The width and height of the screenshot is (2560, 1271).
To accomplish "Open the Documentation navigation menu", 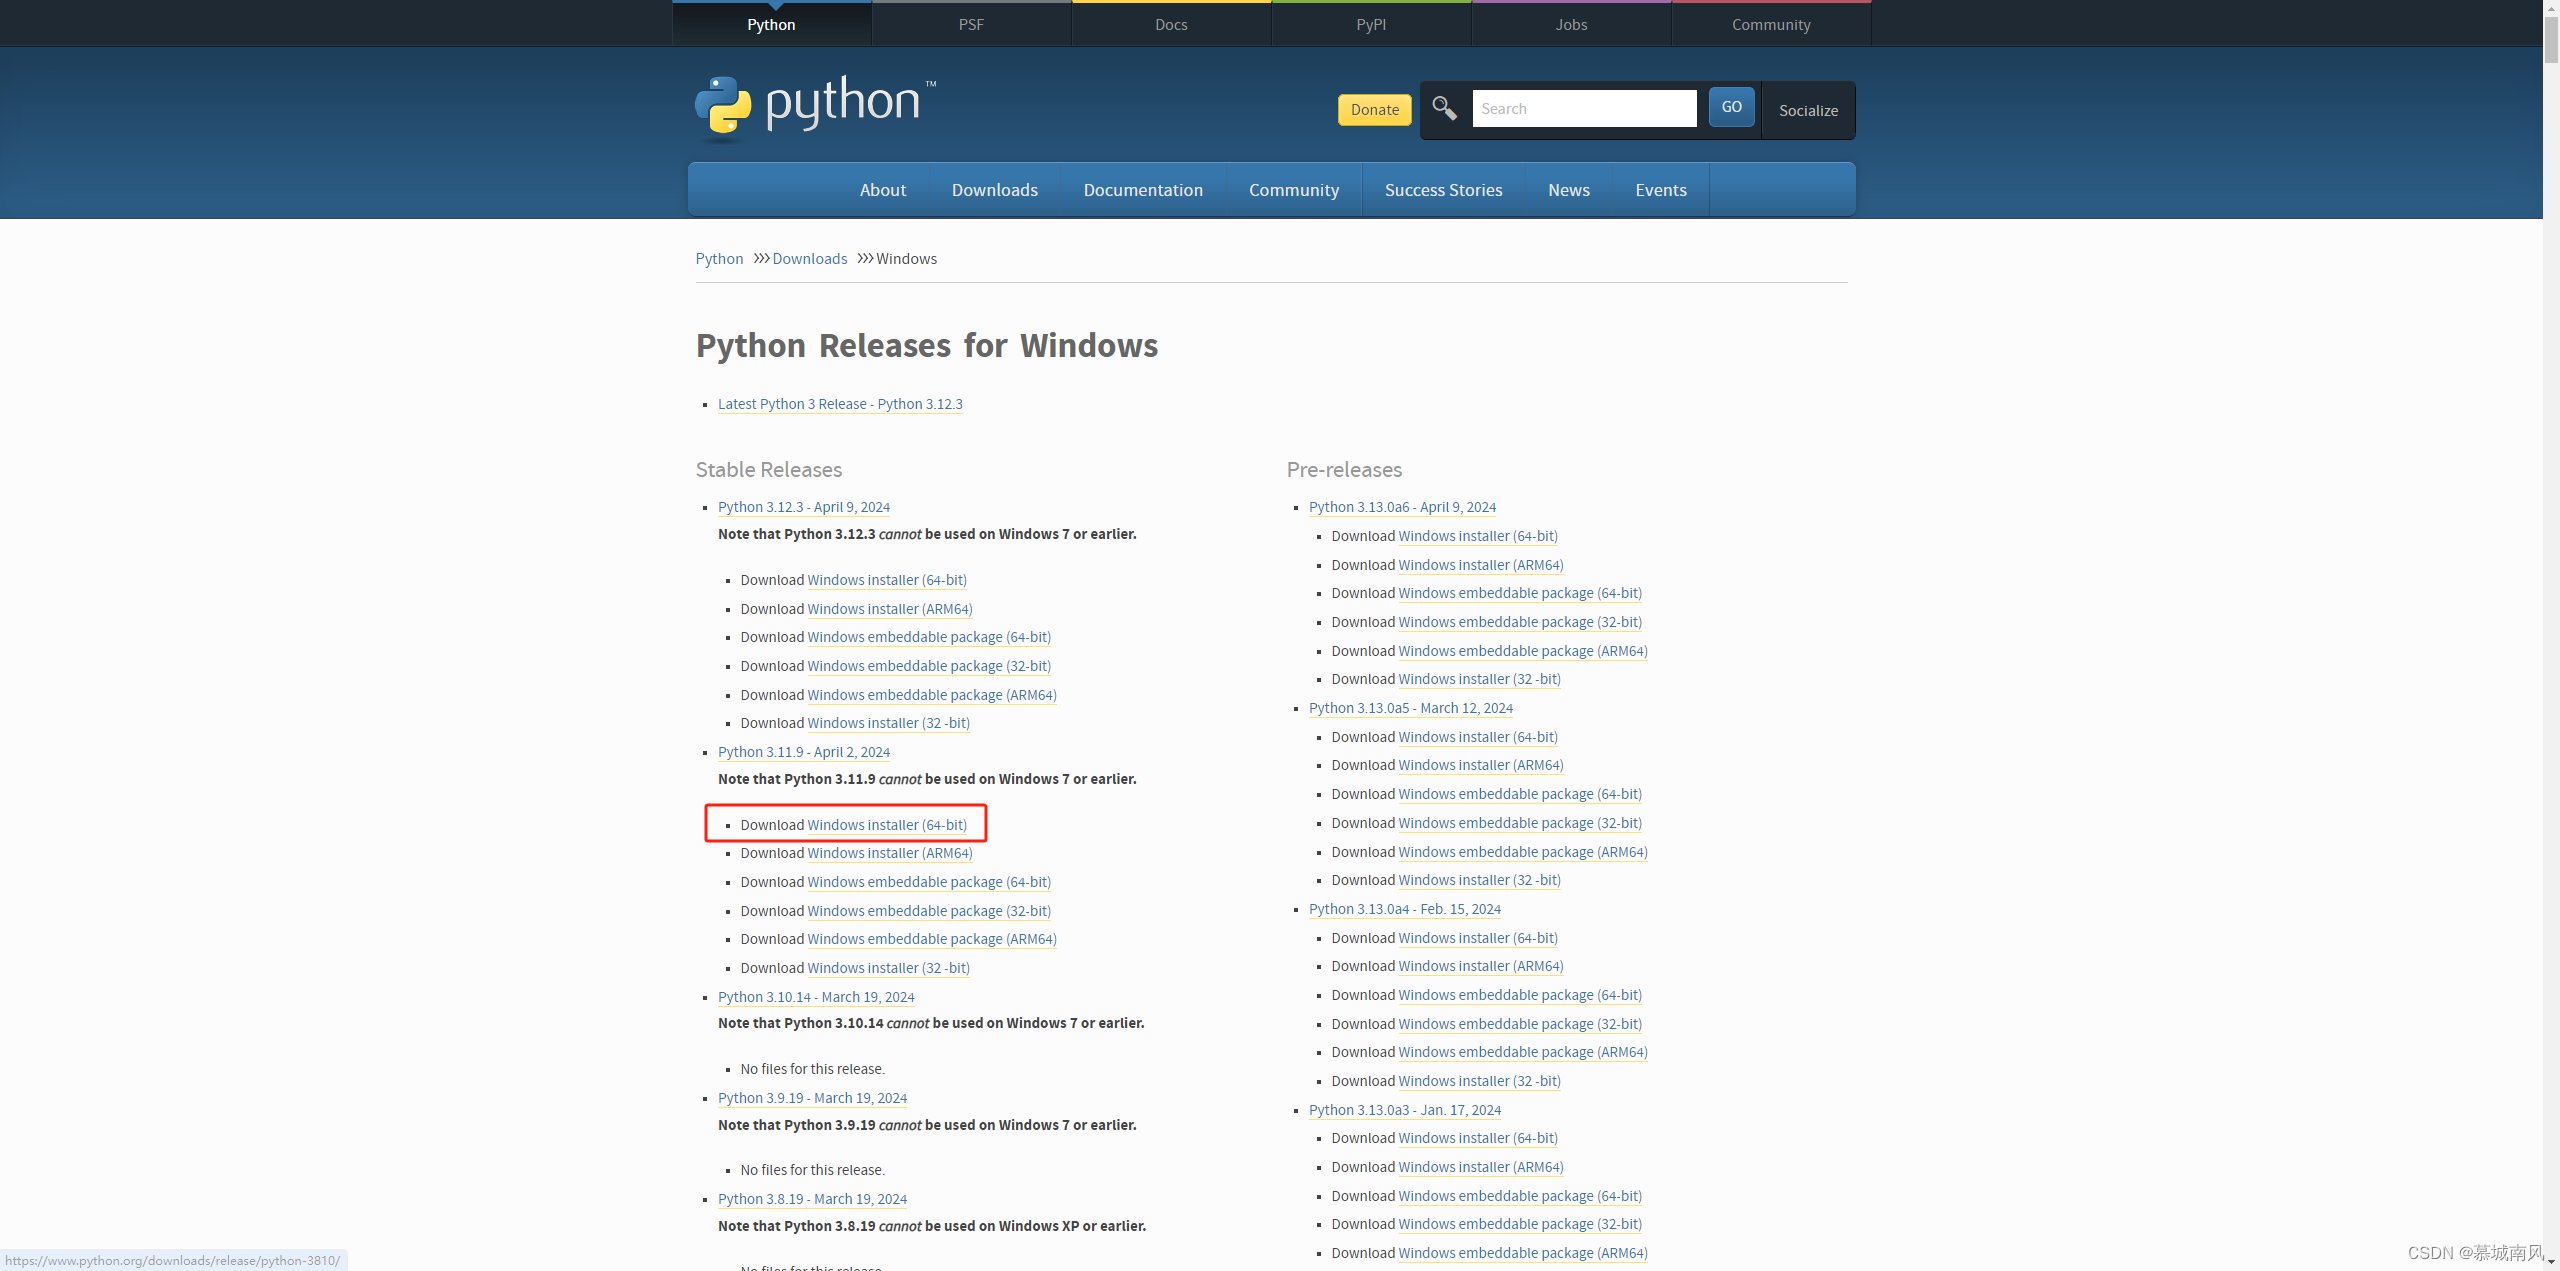I will tap(1143, 190).
